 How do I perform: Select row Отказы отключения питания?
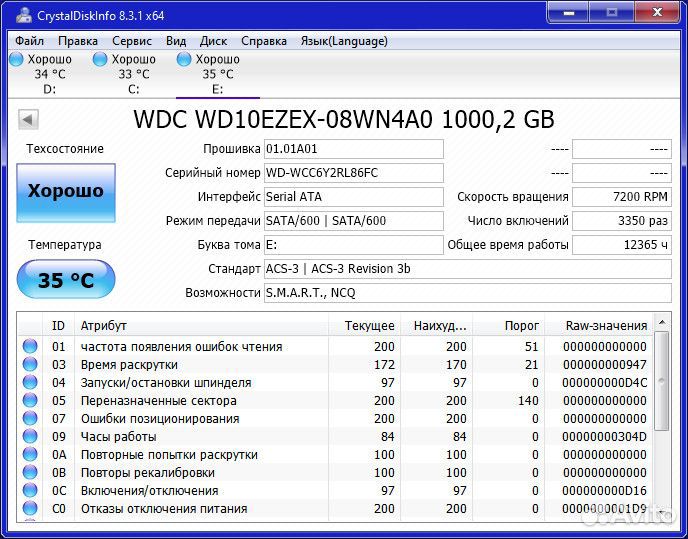coord(335,508)
